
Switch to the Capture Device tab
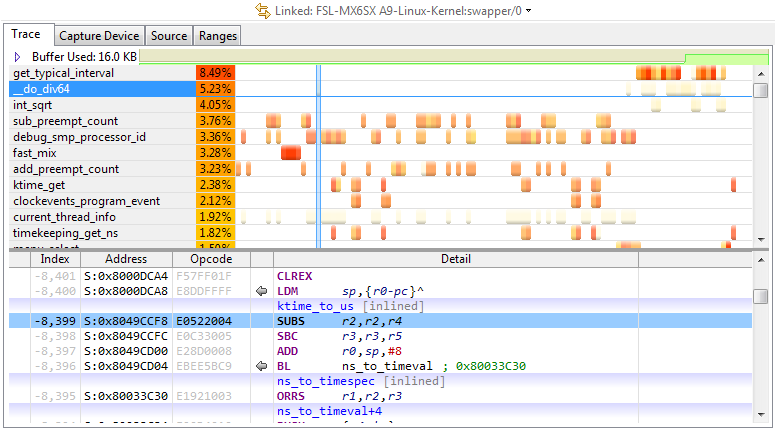click(100, 36)
